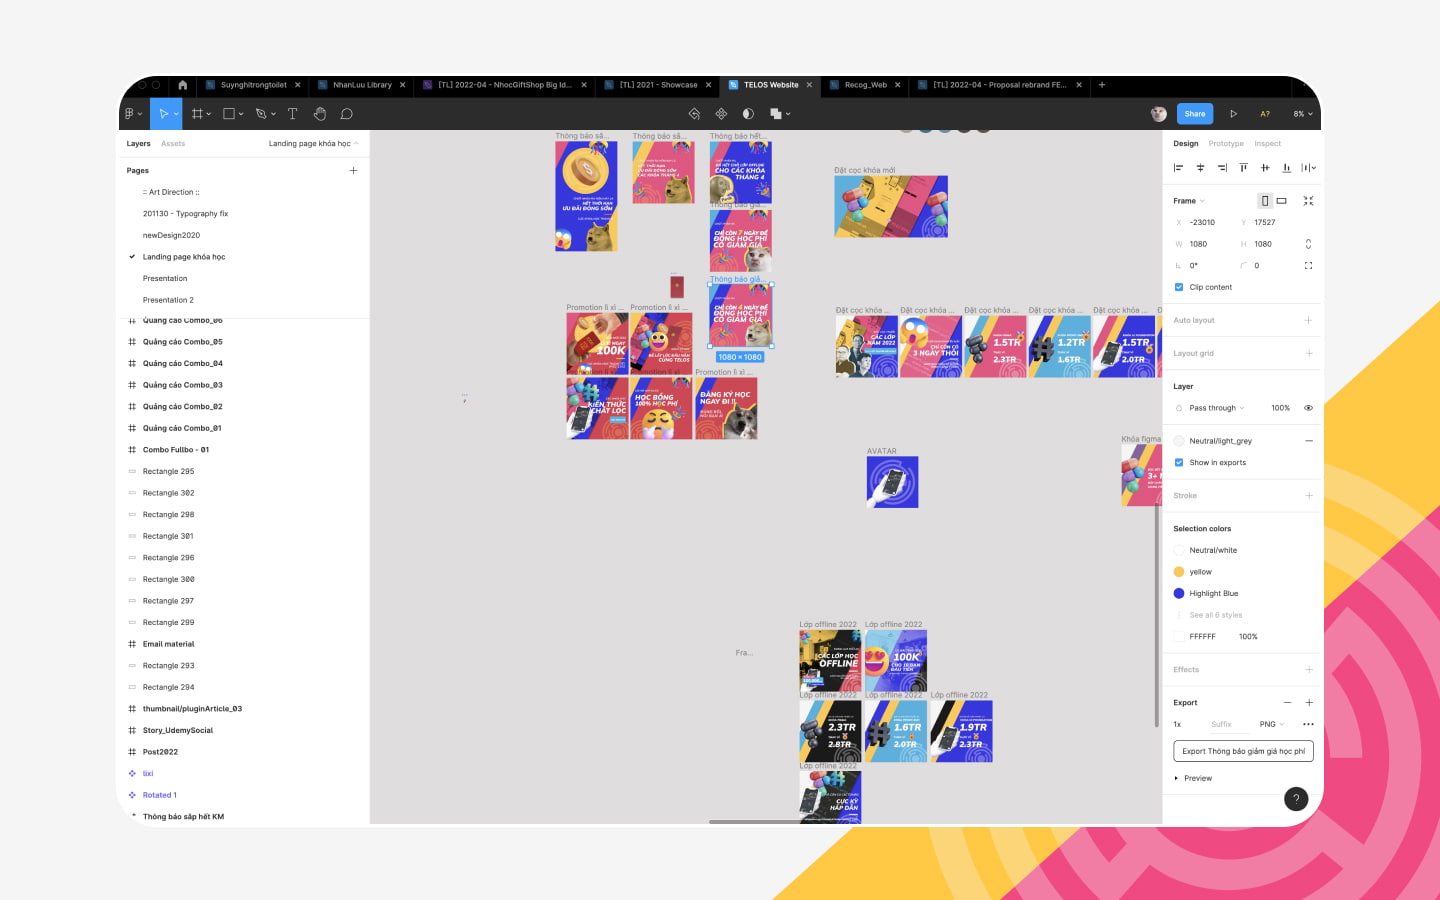This screenshot has width=1440, height=900.
Task: Click the mask contrast icon in toolbar
Action: [x=748, y=114]
